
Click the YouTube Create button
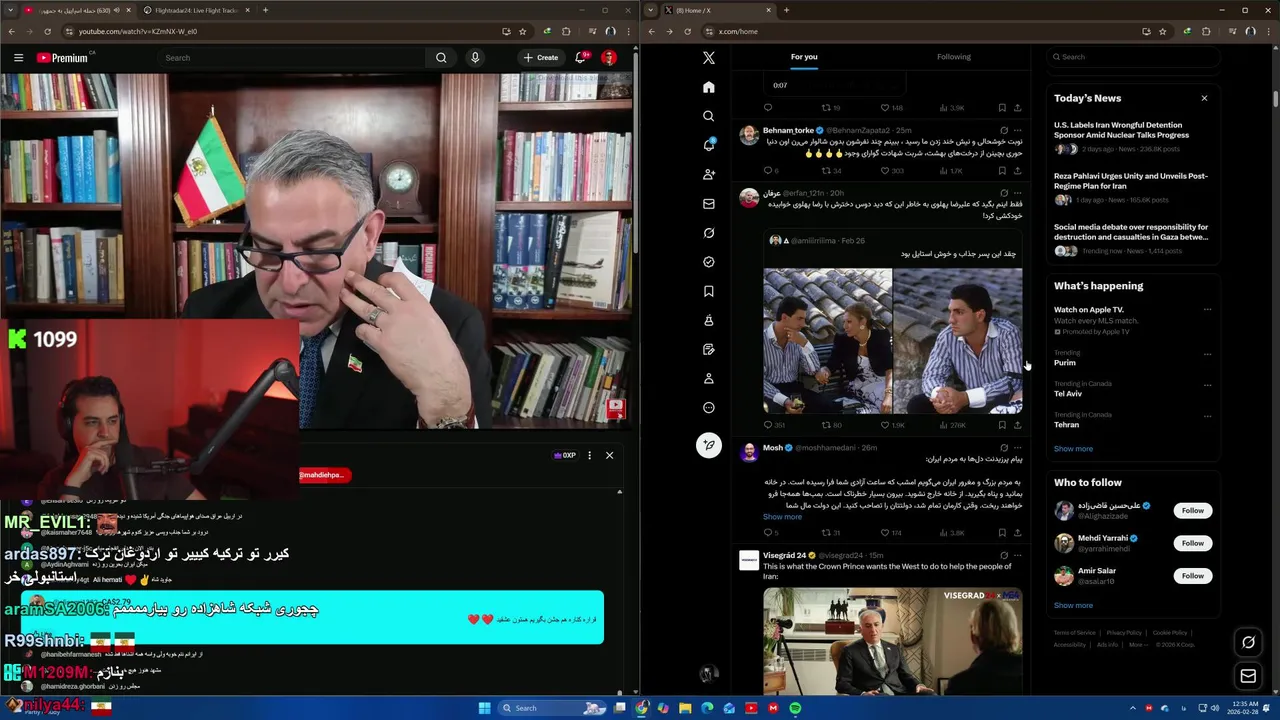point(541,58)
